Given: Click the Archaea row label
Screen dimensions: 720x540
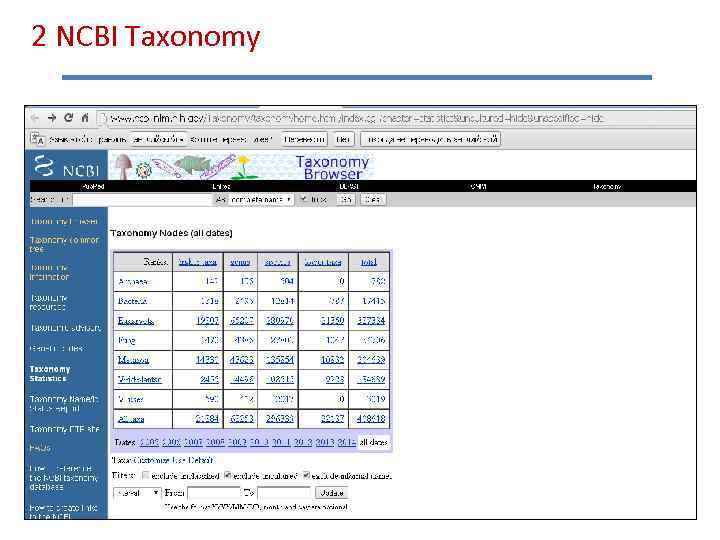Looking at the screenshot, I should pos(134,281).
